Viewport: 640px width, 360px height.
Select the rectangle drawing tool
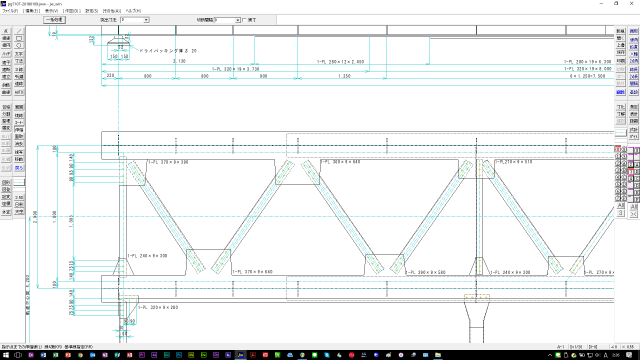[x=19, y=38]
